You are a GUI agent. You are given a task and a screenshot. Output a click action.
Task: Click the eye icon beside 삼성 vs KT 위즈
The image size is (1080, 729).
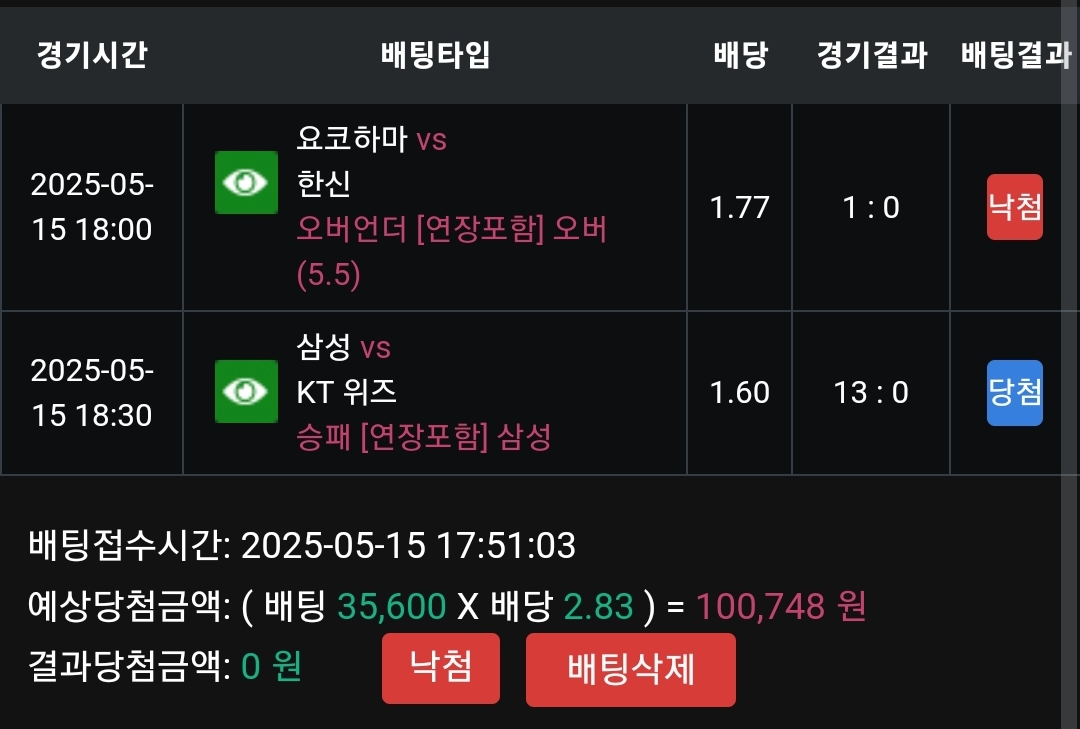pyautogui.click(x=246, y=391)
